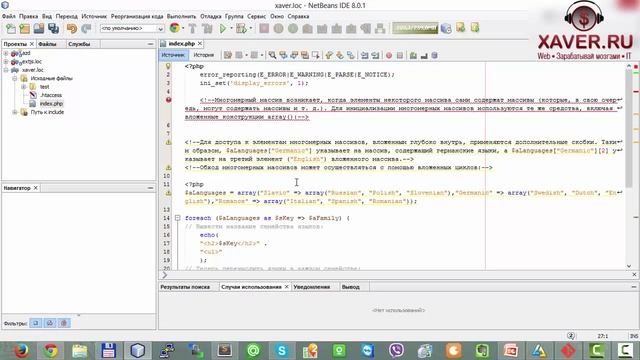
Task: Open the Результаты поиска tab
Action: pyautogui.click(x=185, y=287)
